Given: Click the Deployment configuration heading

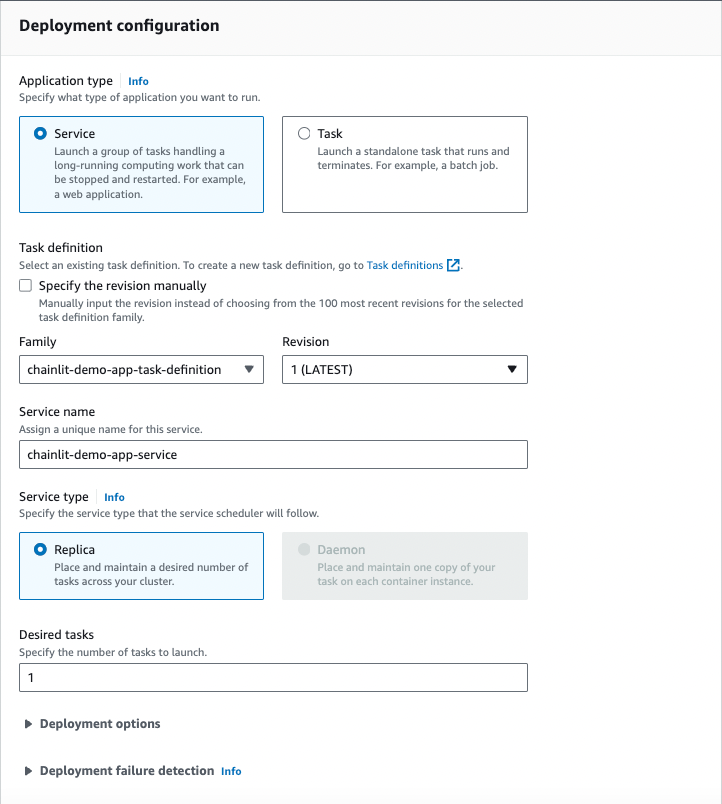Looking at the screenshot, I should tap(119, 25).
